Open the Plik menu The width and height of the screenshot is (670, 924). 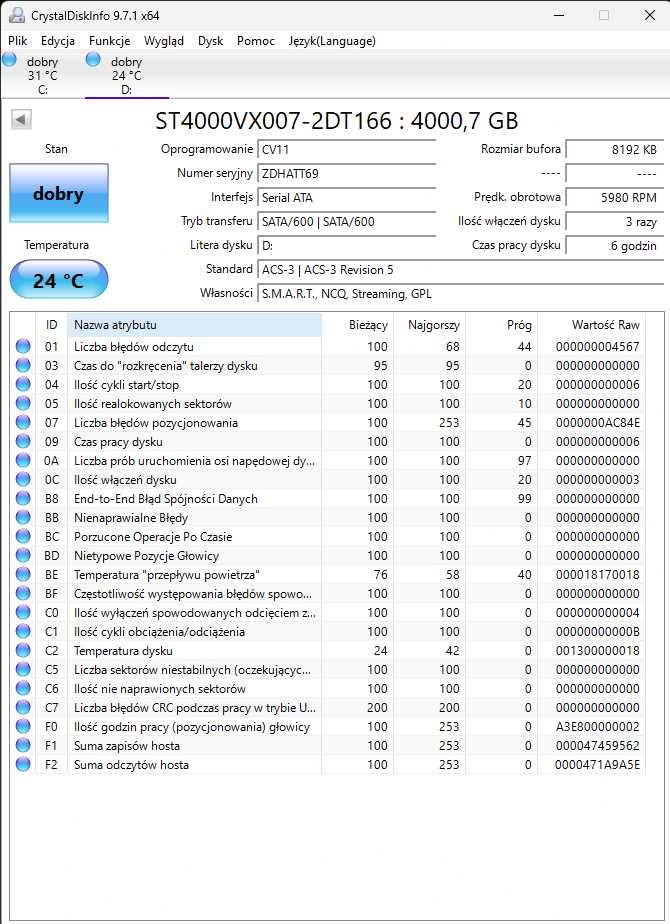(18, 41)
